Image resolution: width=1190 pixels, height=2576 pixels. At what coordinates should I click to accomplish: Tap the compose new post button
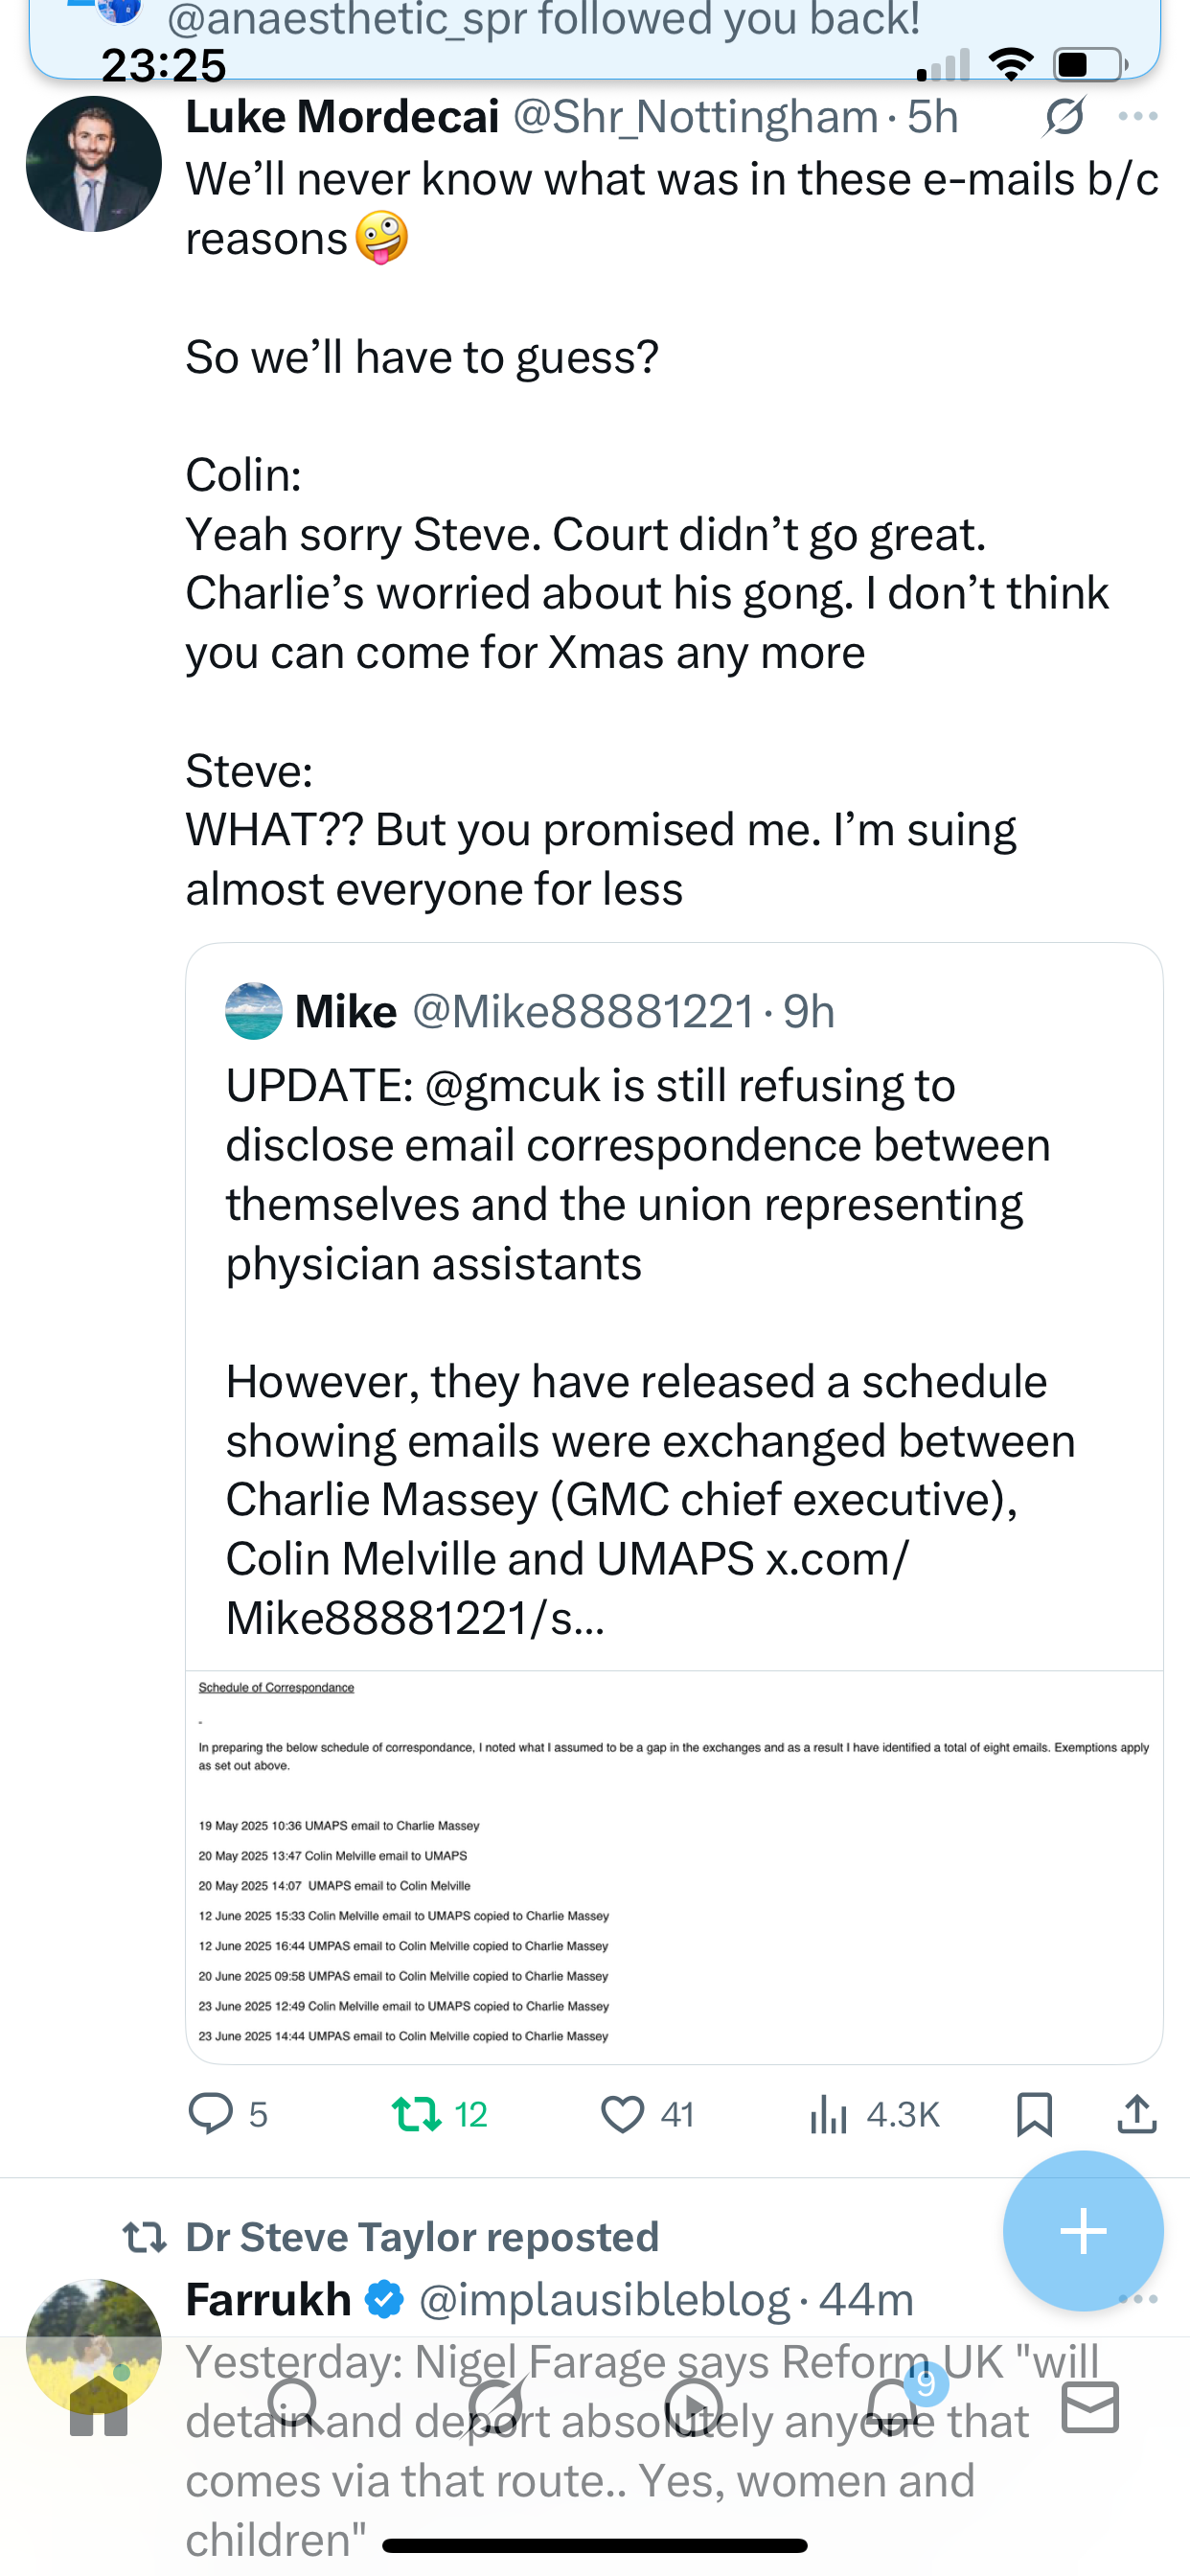click(1083, 2231)
